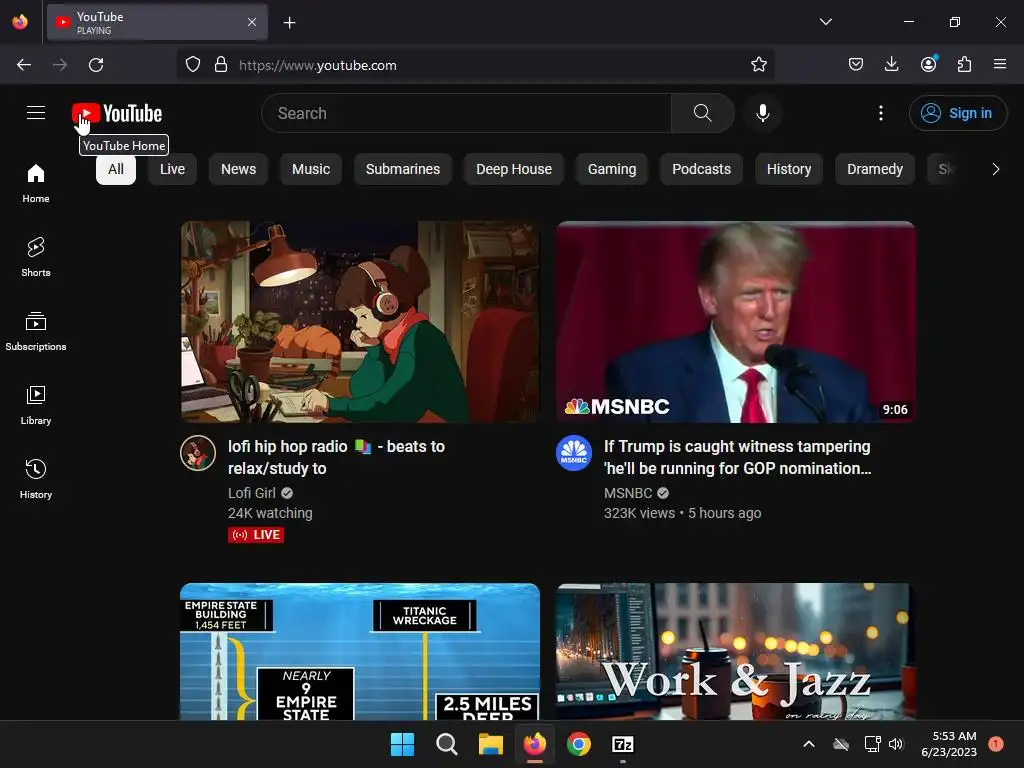Expand the list all tabs dropdown
Viewport: 1024px width, 768px height.
coord(825,22)
